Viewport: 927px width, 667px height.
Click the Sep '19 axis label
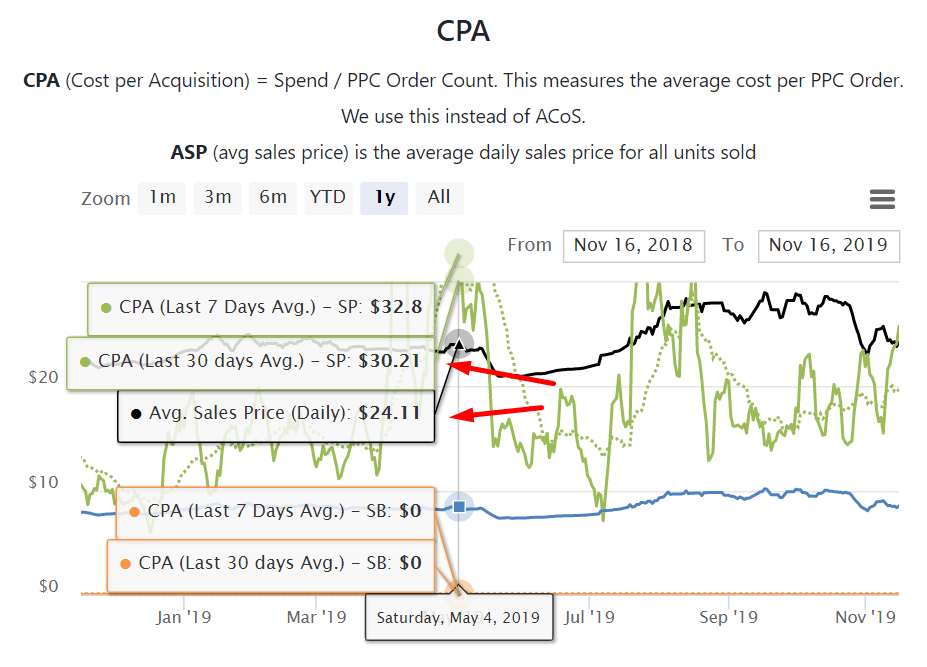tap(728, 617)
